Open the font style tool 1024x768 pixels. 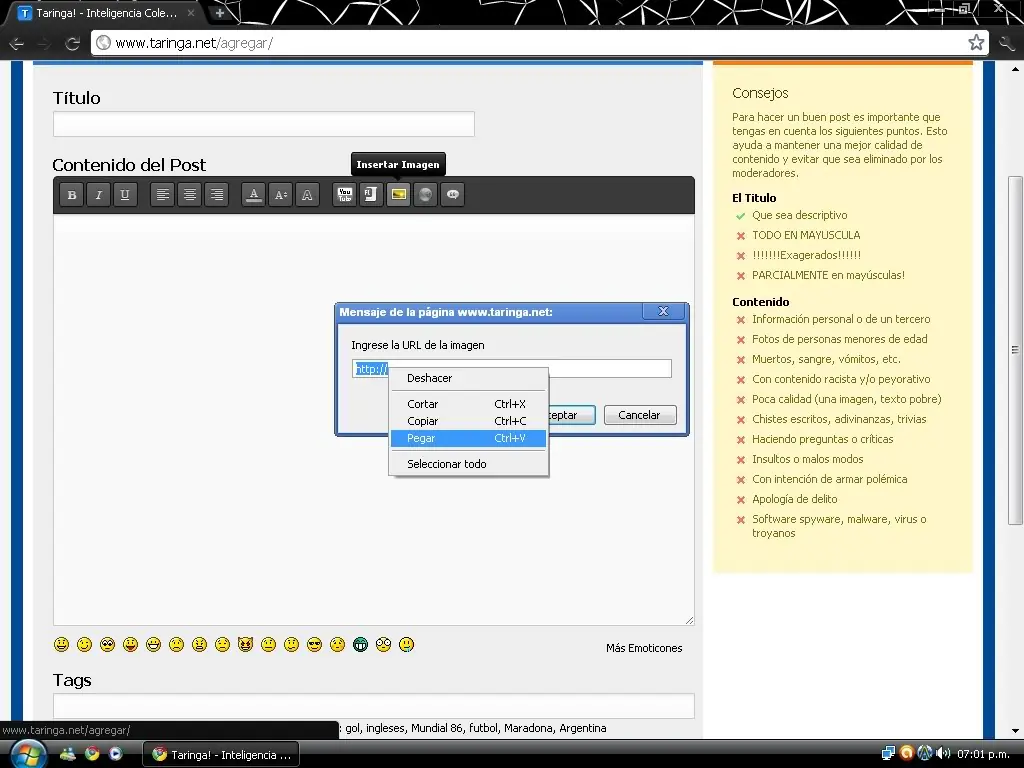(x=308, y=195)
